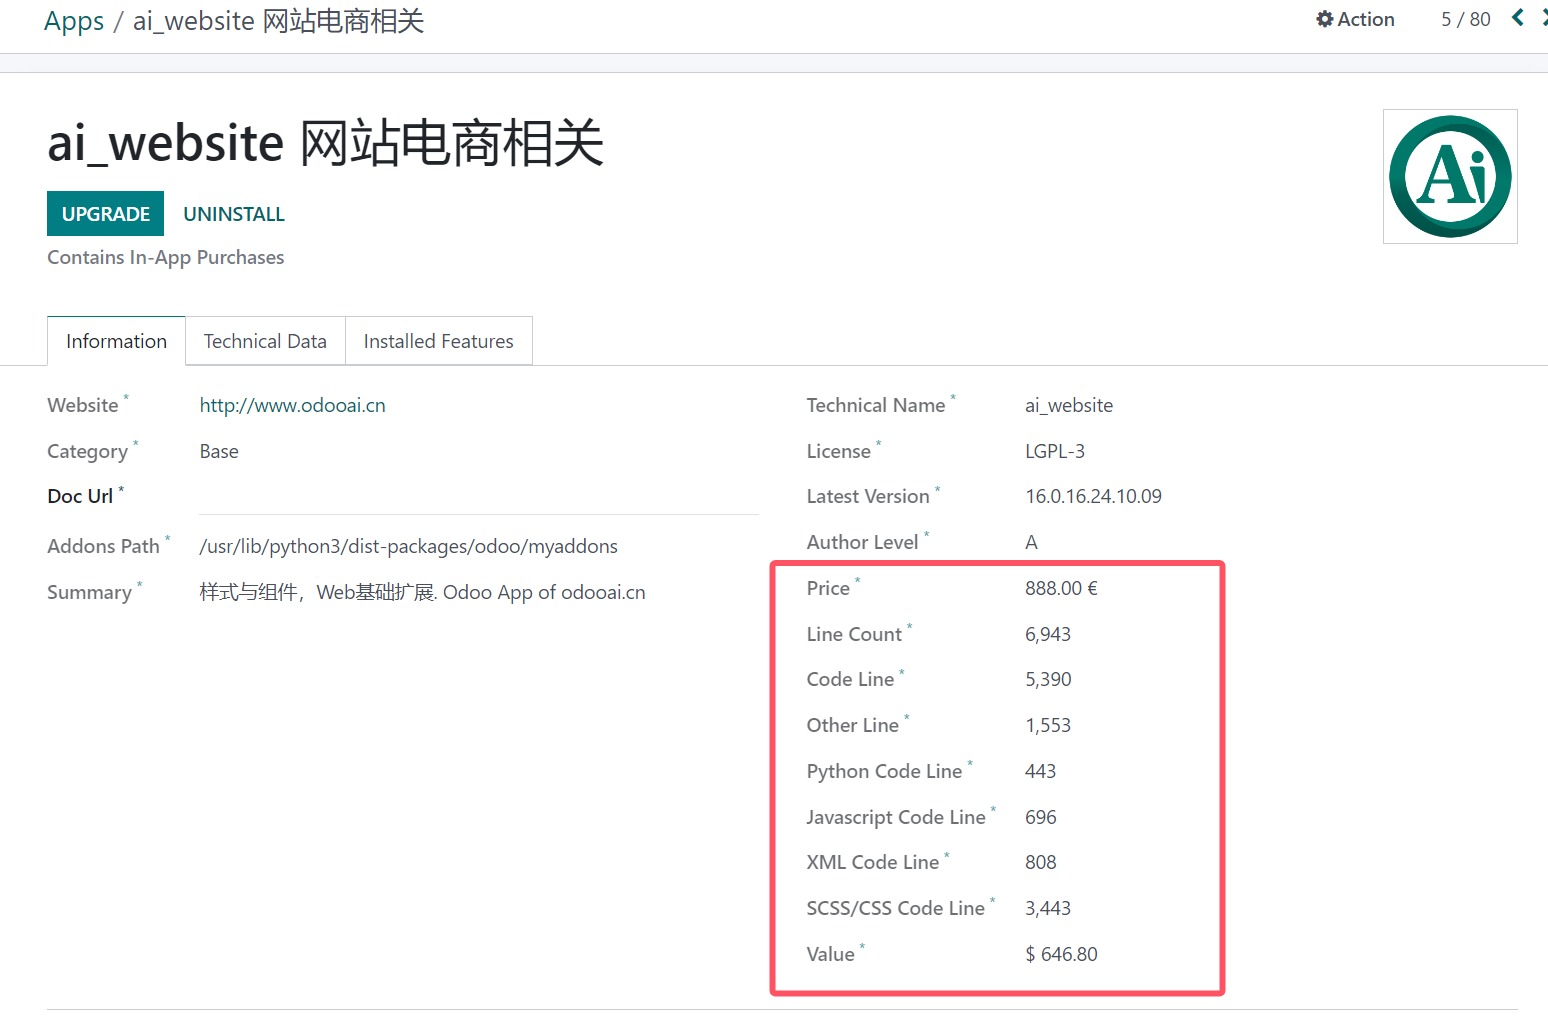The height and width of the screenshot is (1035, 1548).
Task: Select Author Level value A
Action: pyautogui.click(x=1031, y=542)
